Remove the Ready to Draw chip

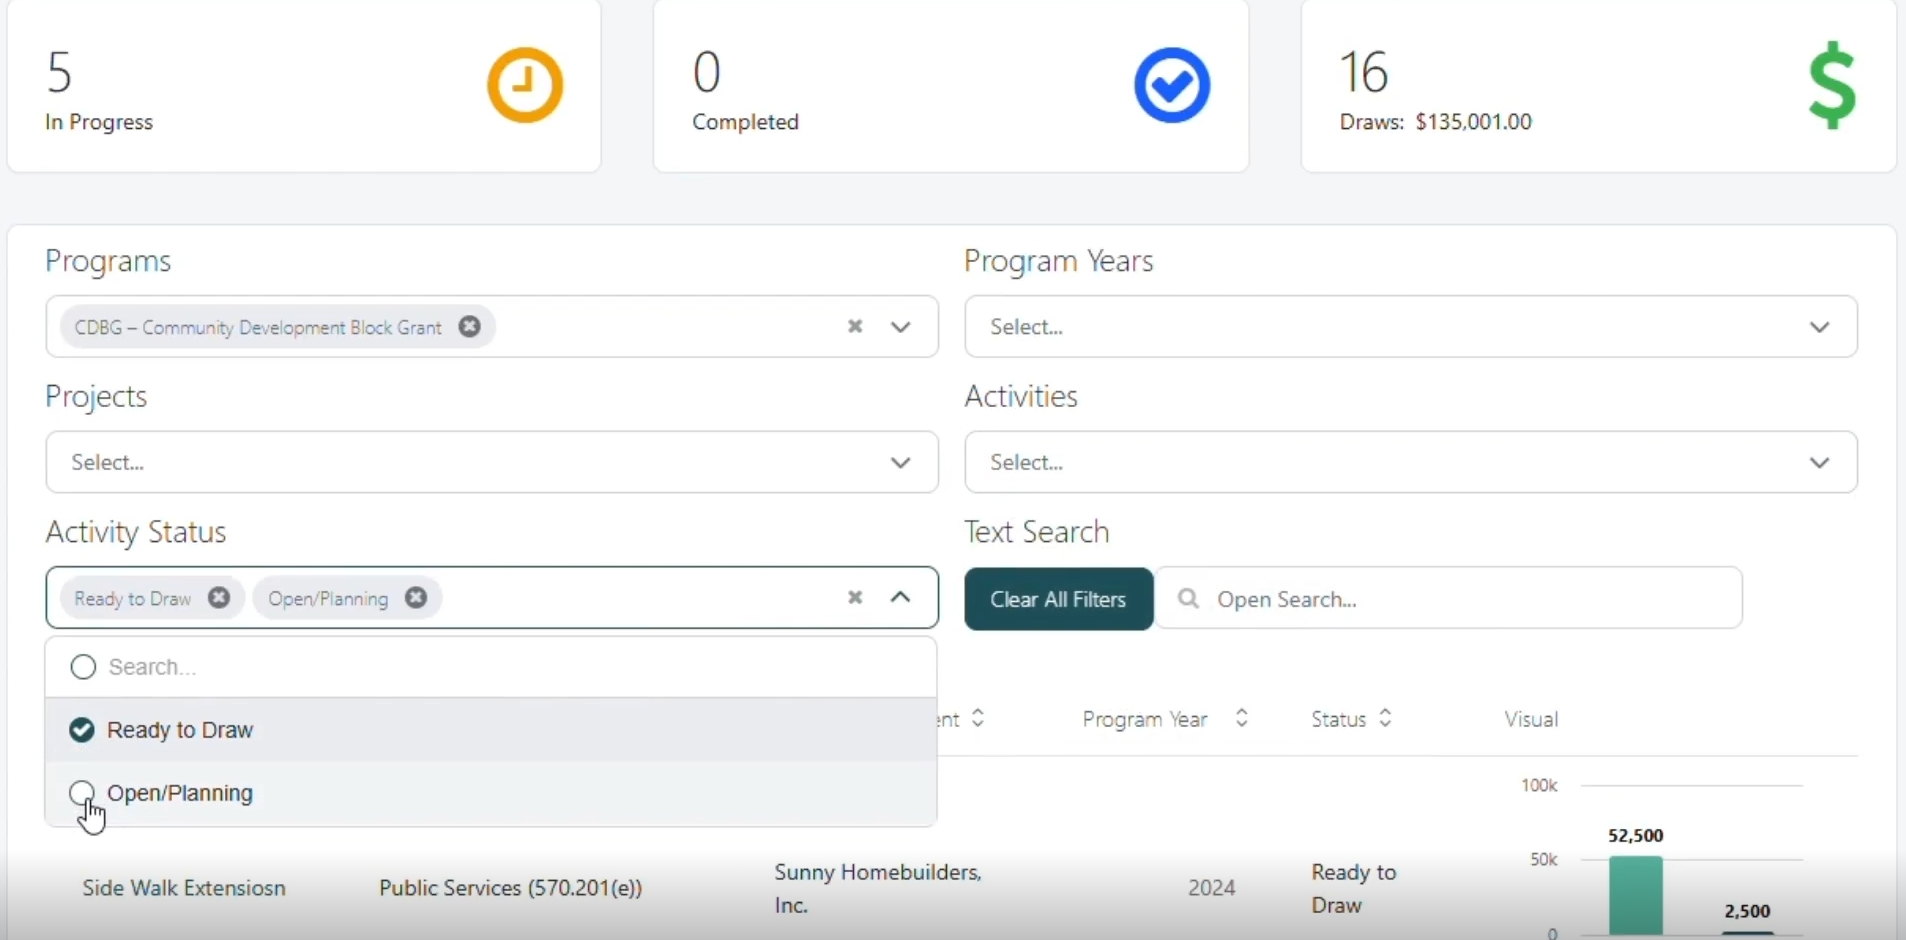[x=219, y=598]
